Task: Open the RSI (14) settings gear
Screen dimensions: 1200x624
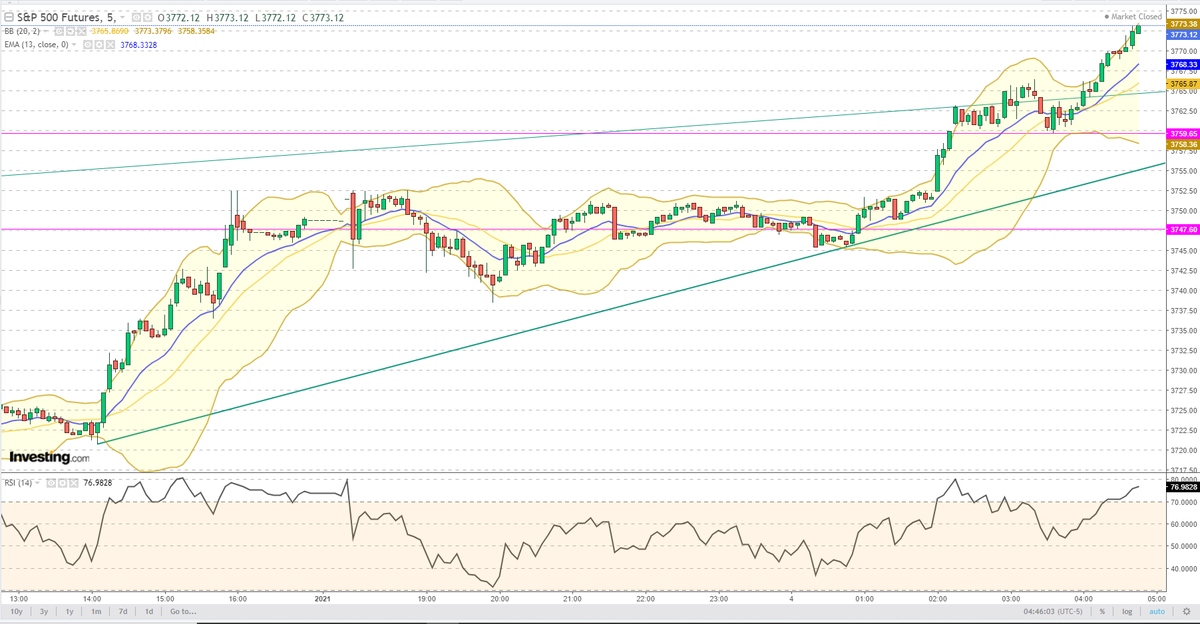Action: coord(62,482)
